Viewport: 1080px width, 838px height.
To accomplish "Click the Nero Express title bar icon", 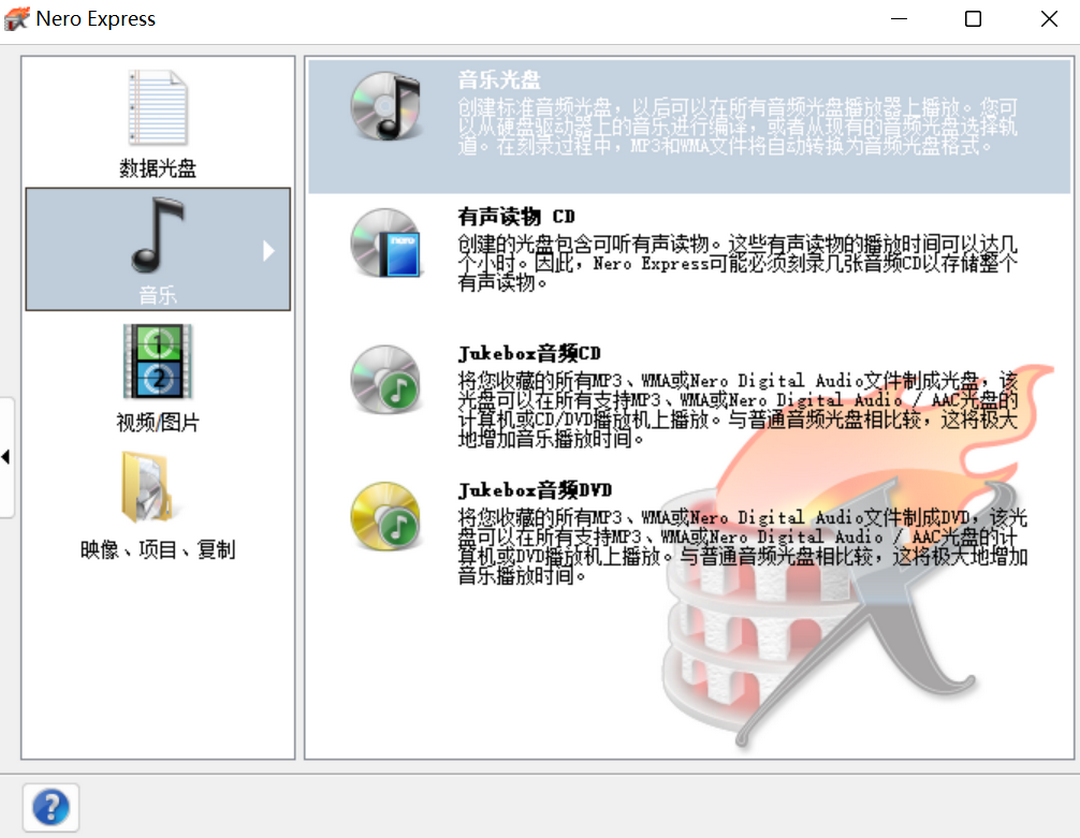I will tap(16, 18).
